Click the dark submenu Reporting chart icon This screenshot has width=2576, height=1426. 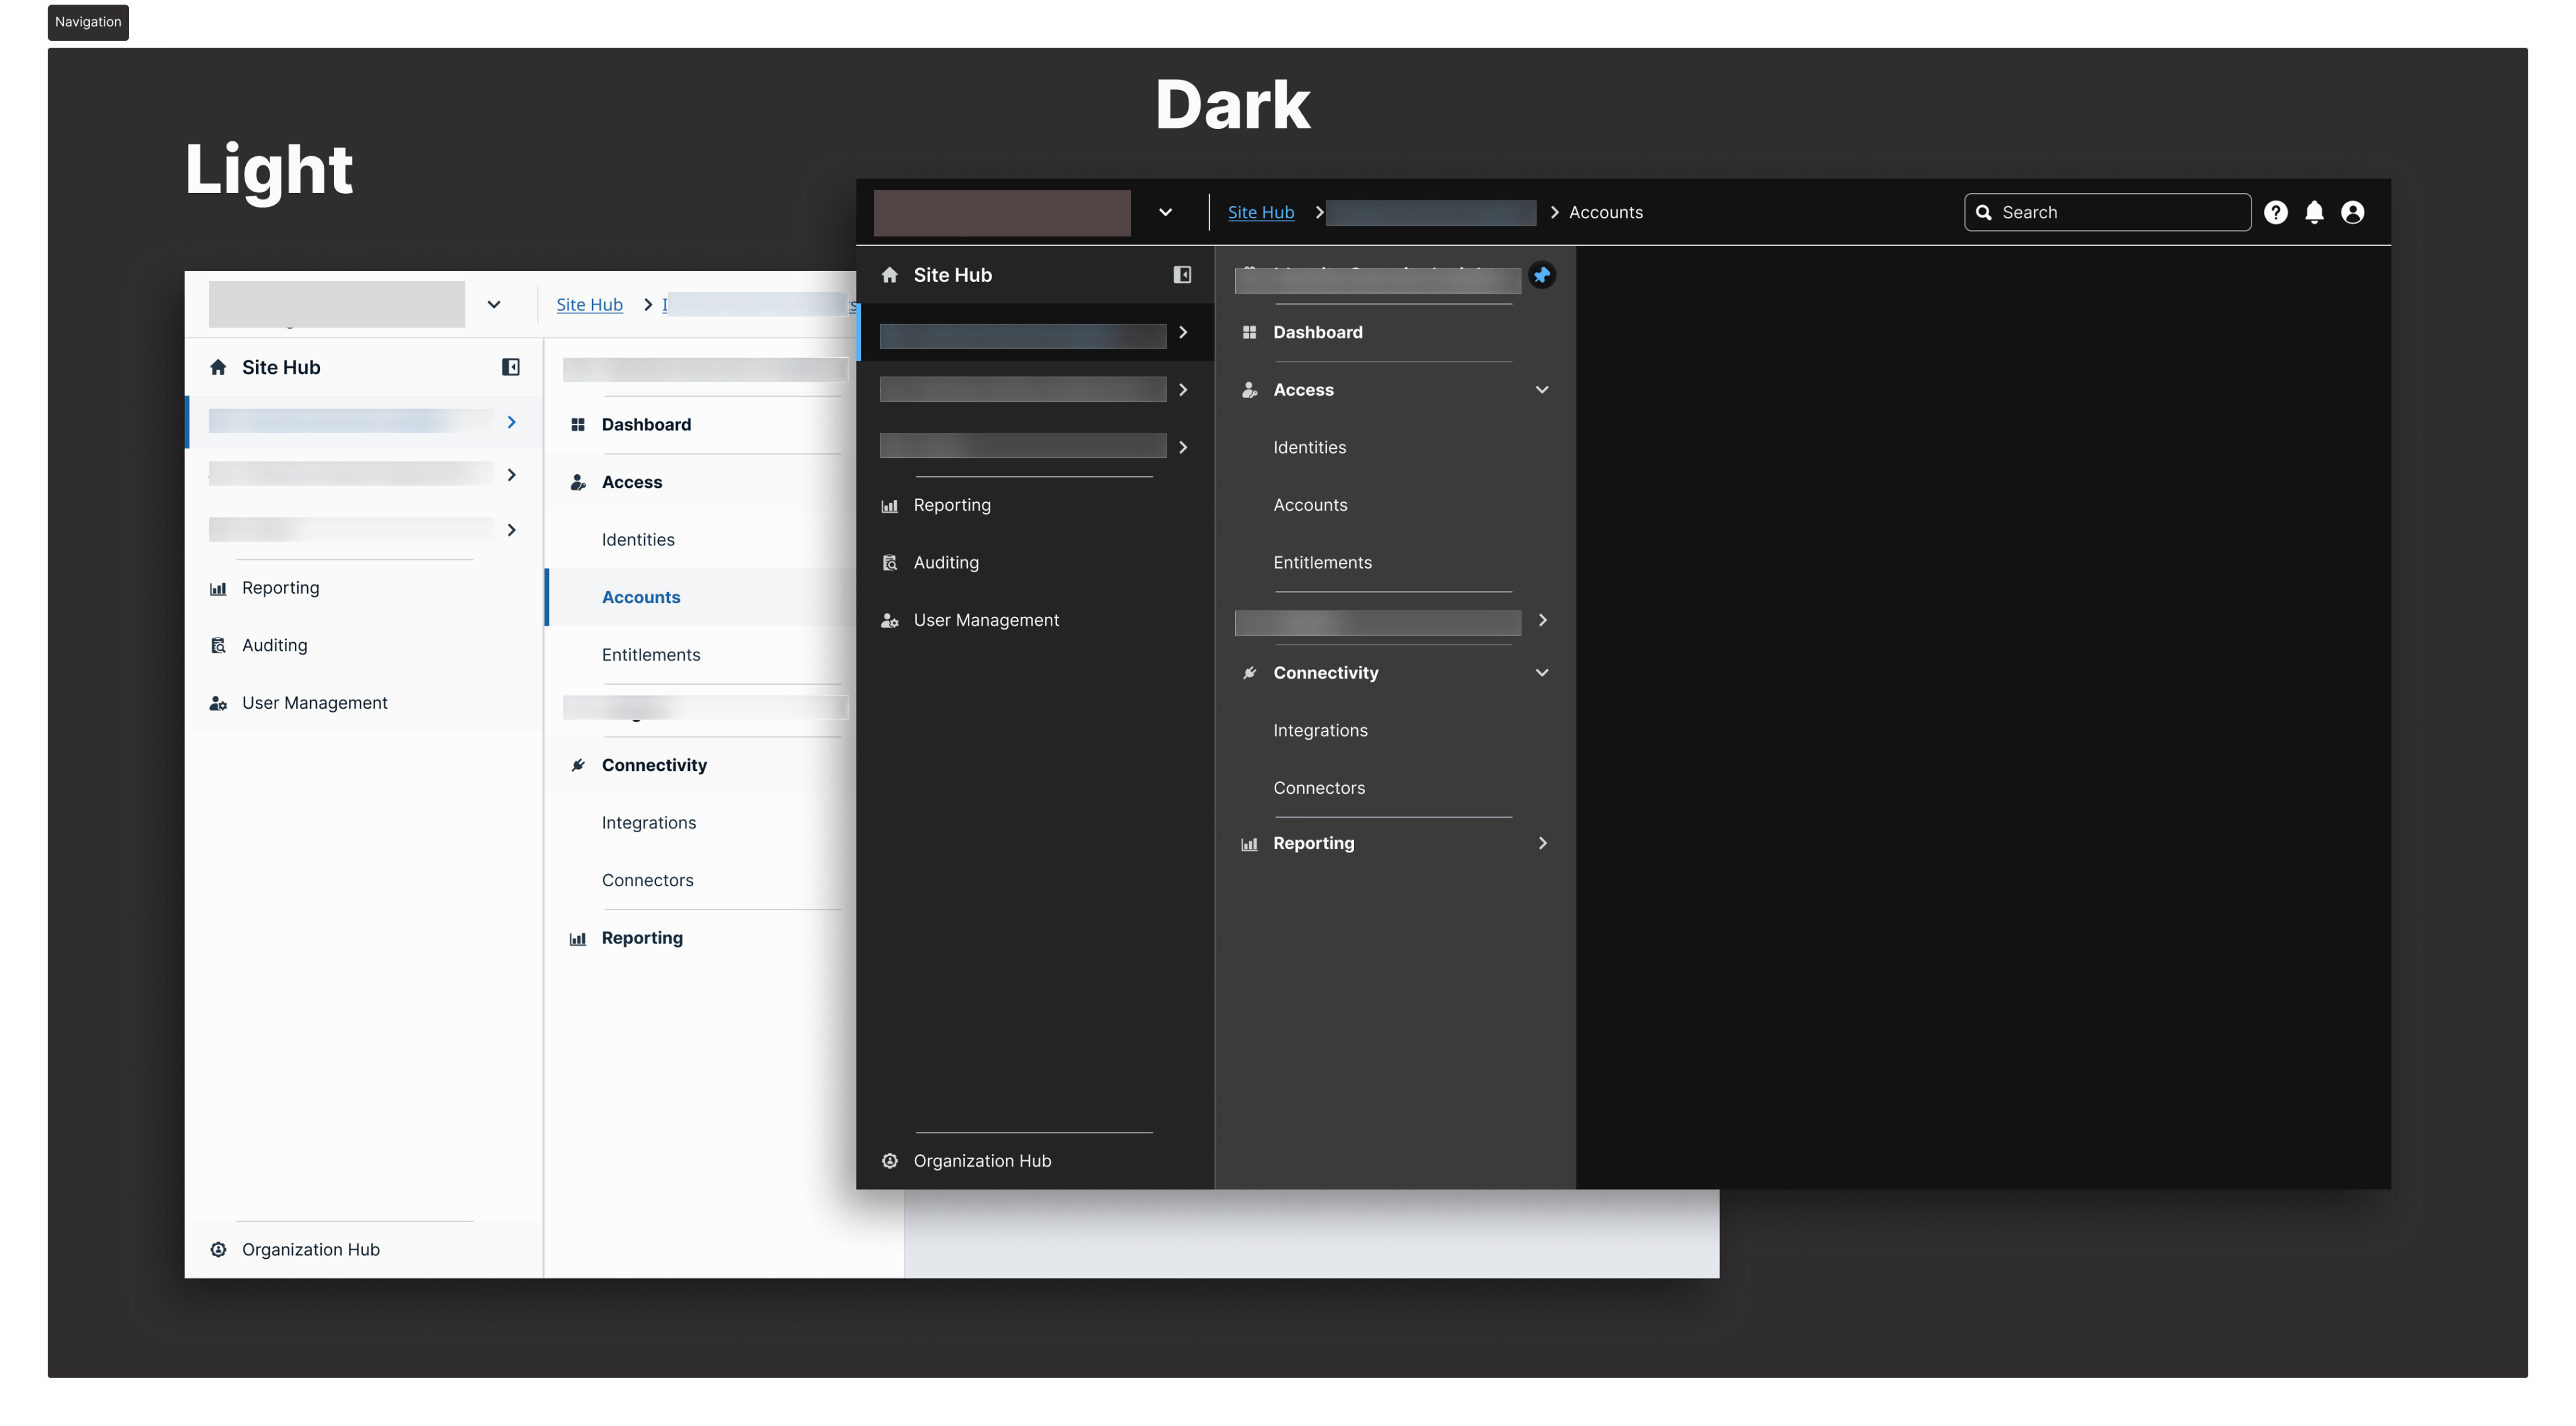tap(1249, 844)
